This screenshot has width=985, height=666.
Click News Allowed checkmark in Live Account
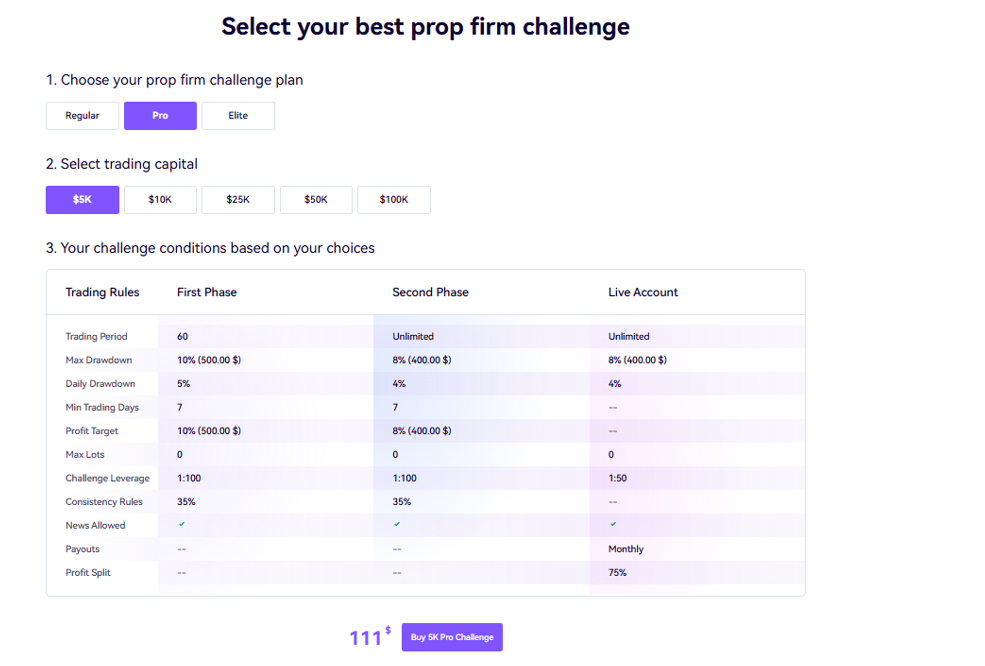pos(613,524)
